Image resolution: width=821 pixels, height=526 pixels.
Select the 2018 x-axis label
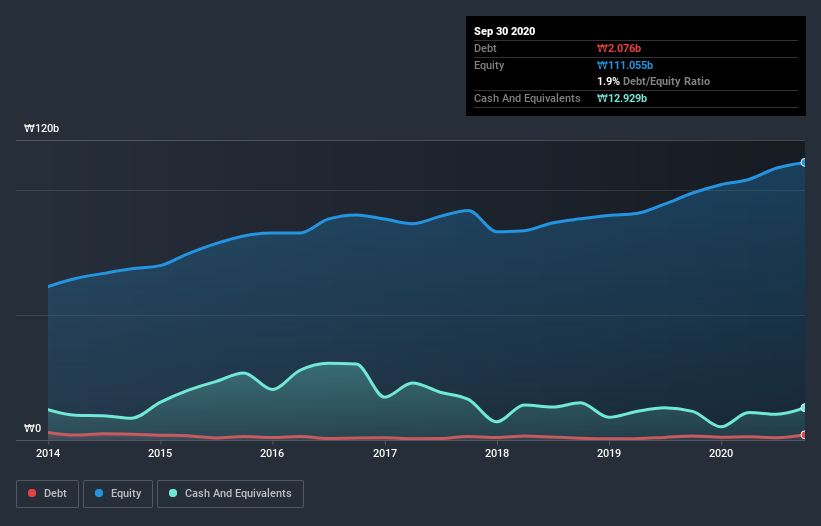[497, 453]
